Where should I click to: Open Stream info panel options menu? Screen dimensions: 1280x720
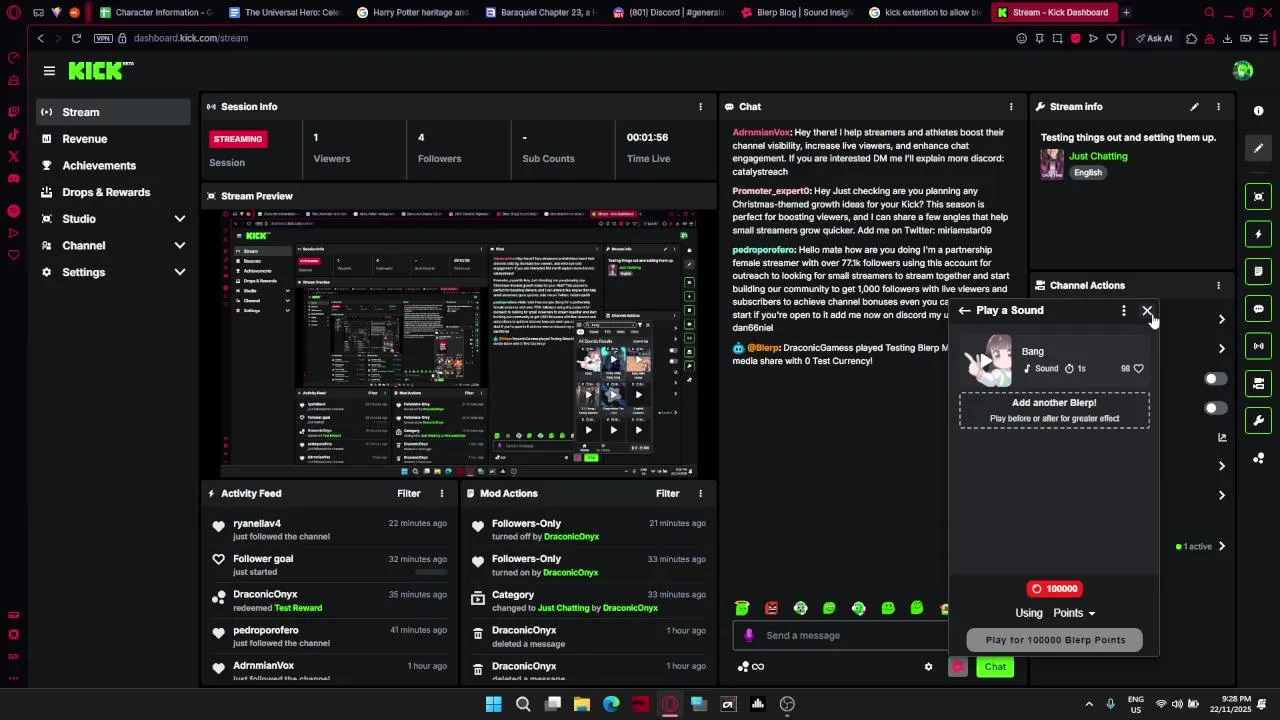1218,107
